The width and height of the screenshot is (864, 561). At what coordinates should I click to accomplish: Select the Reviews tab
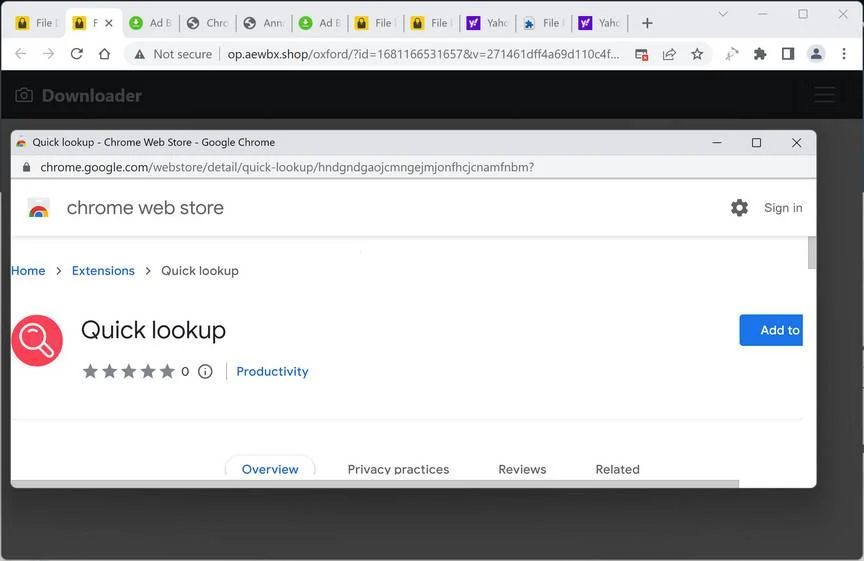pos(522,470)
